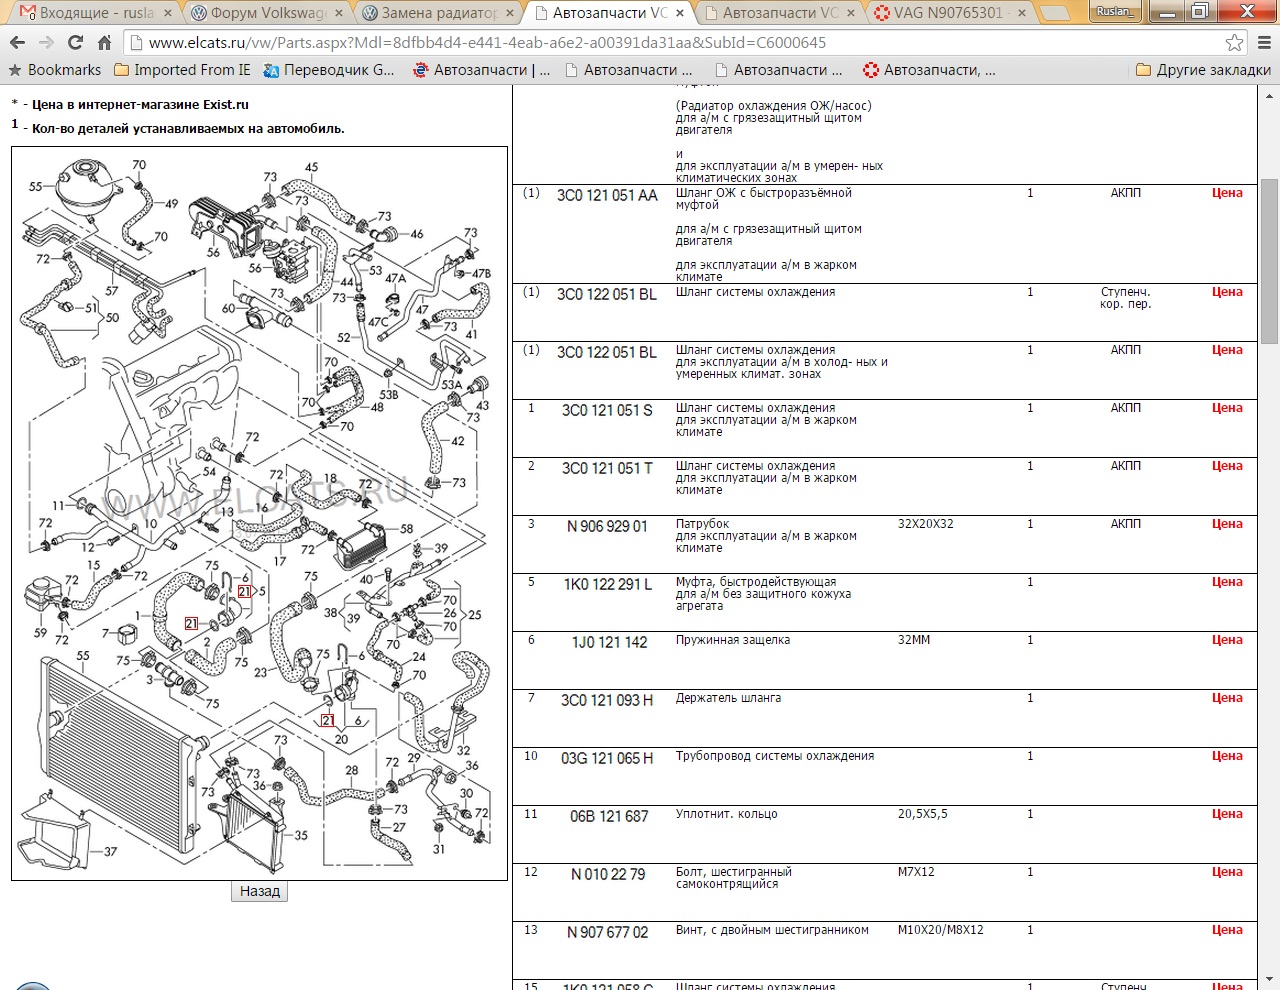Click the vertical scrollbar thumb of parts list
This screenshot has width=1280, height=990.
click(1269, 260)
